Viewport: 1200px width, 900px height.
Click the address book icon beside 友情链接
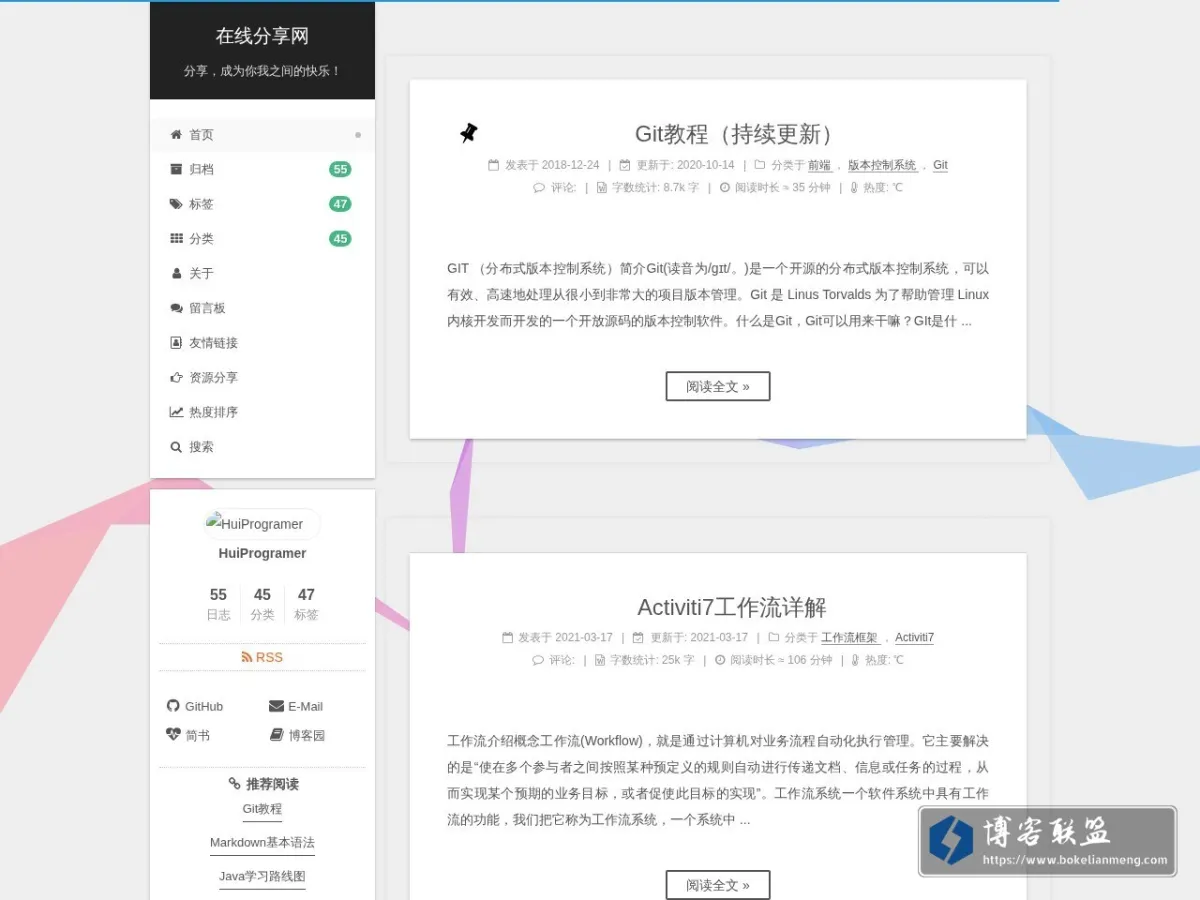176,343
